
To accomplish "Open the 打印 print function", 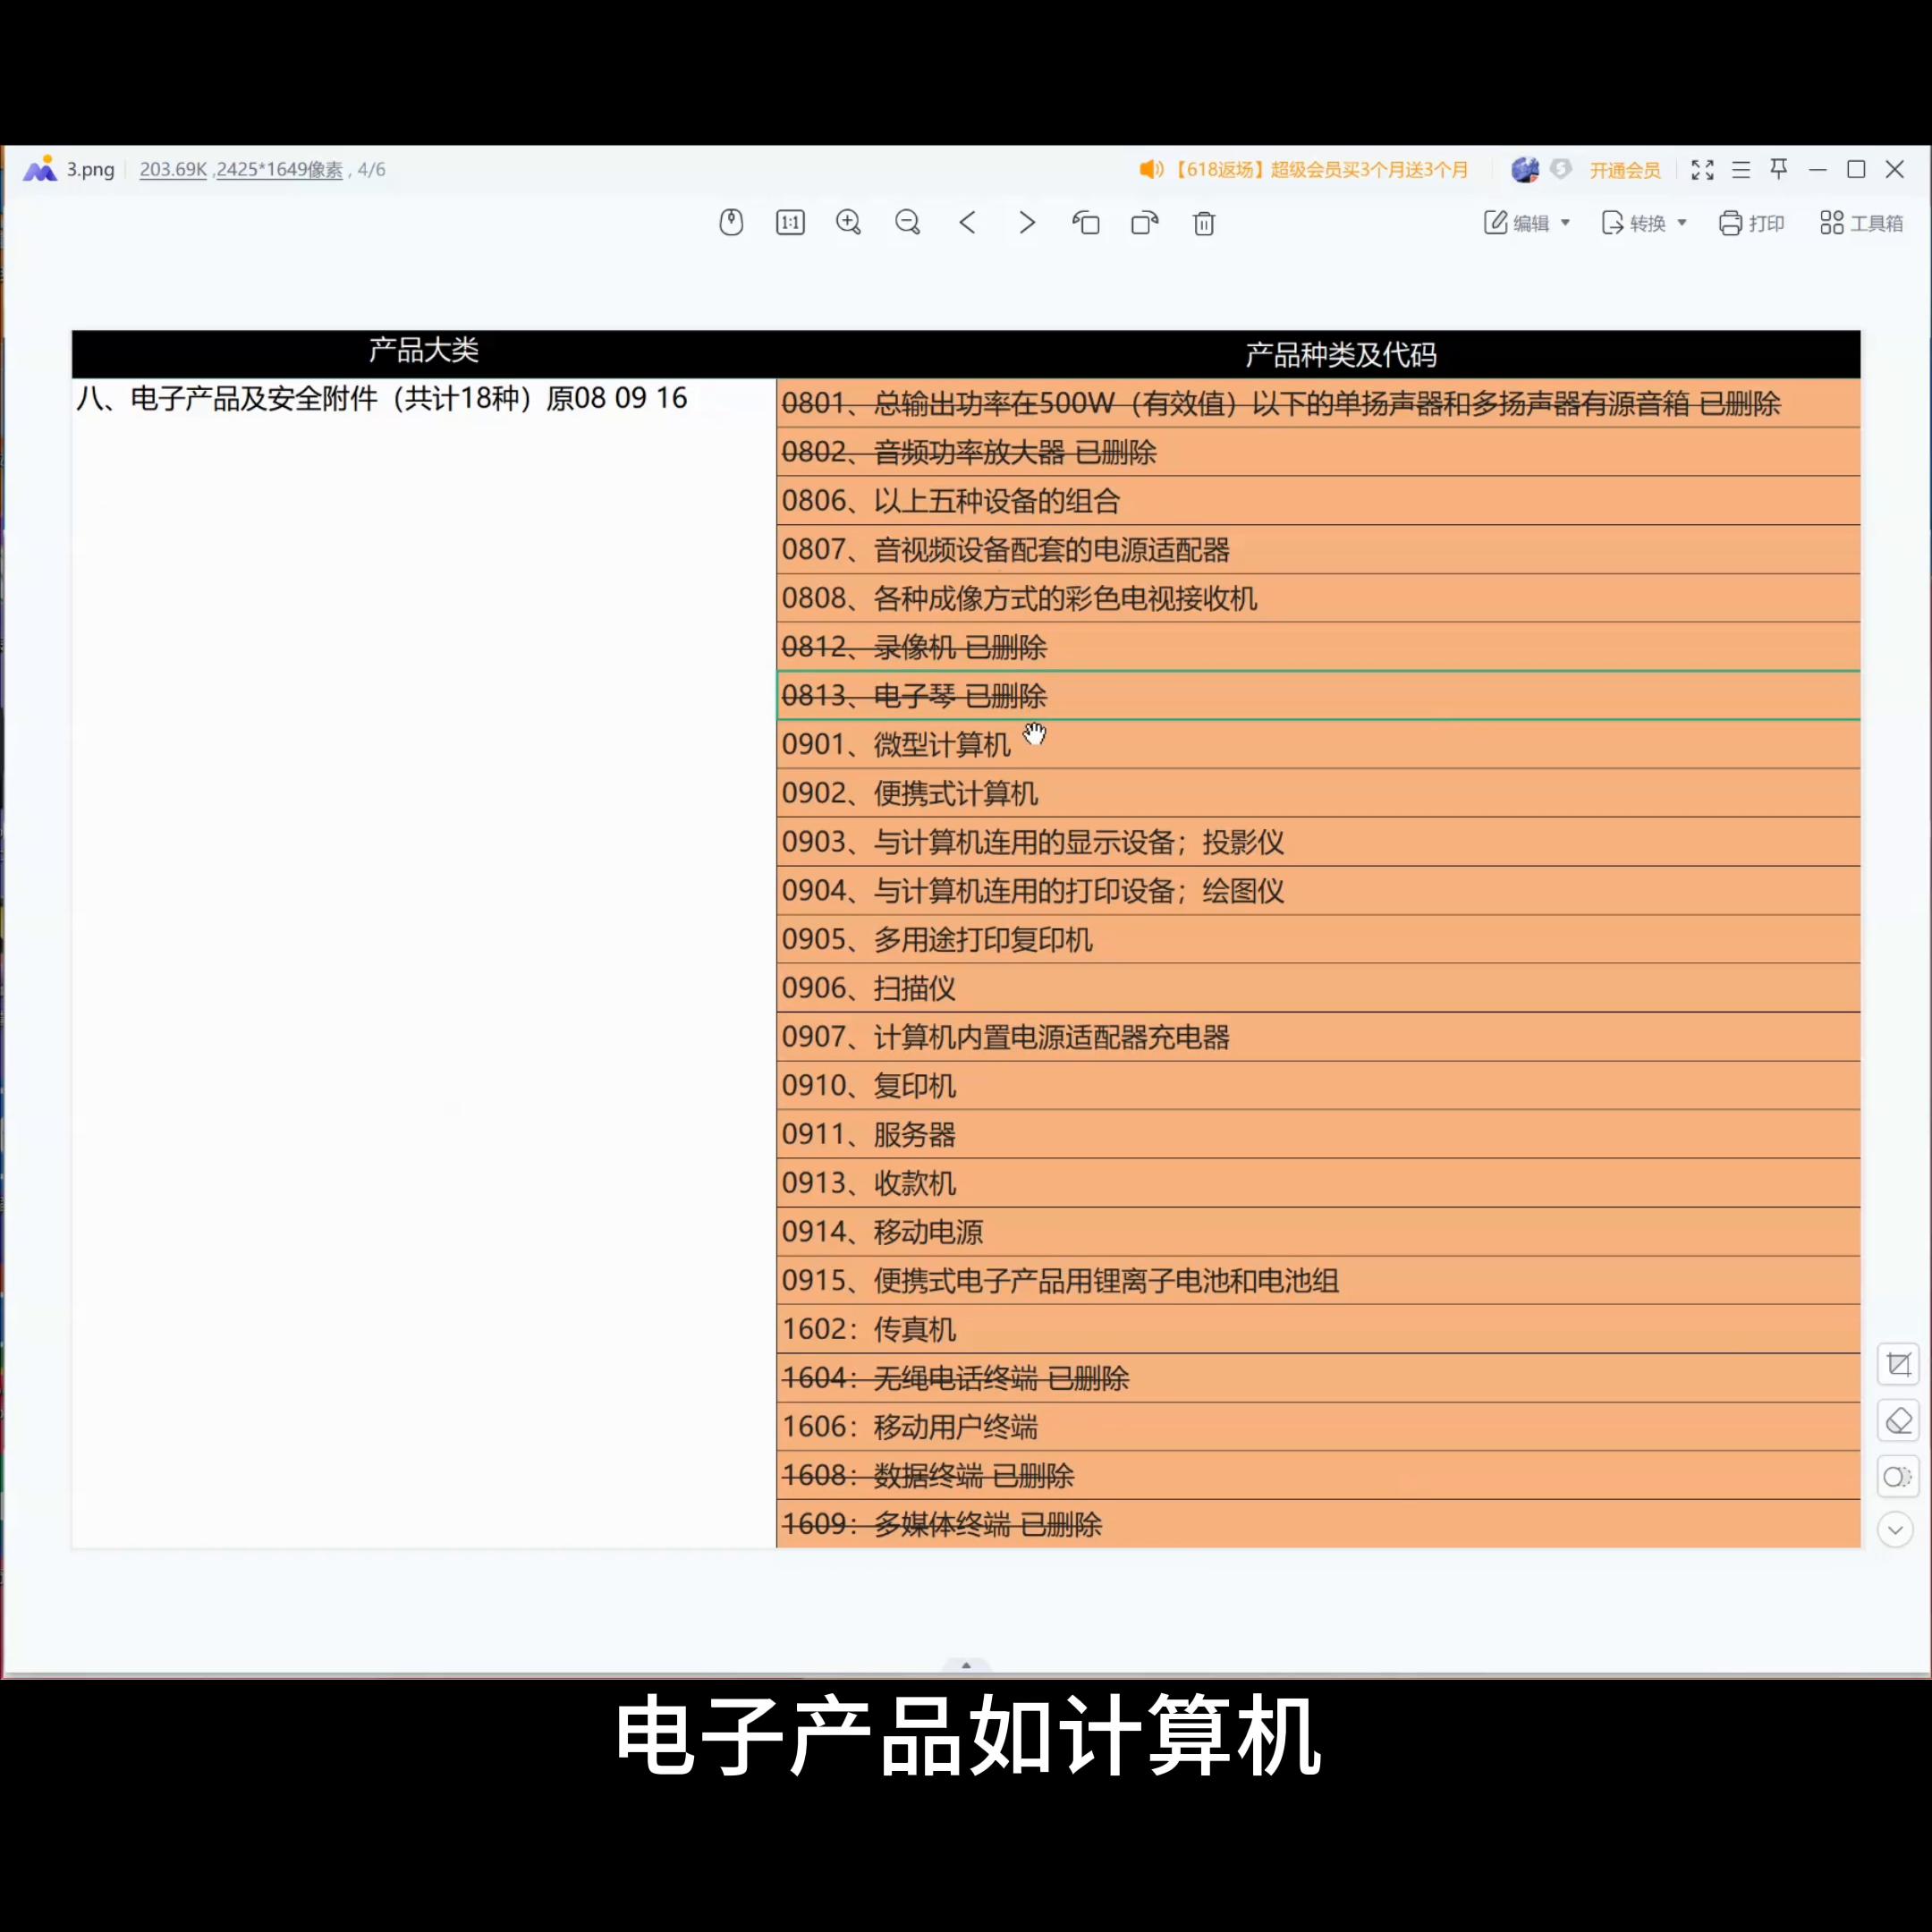I will (1751, 222).
